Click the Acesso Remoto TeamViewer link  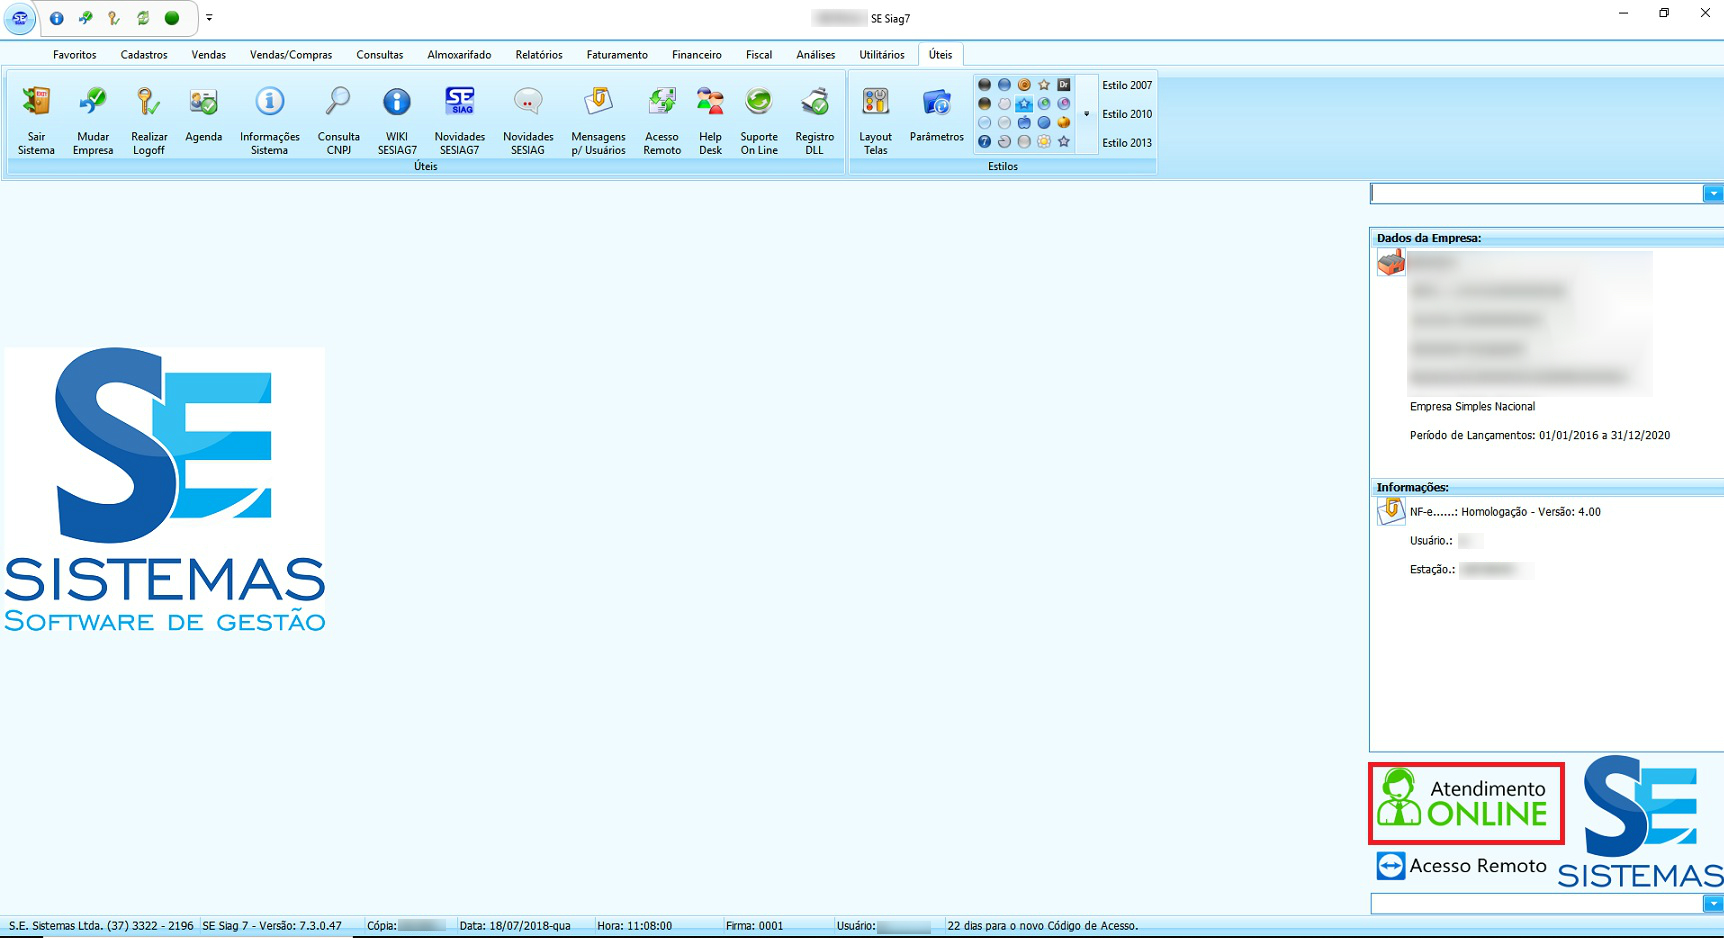click(x=1461, y=866)
